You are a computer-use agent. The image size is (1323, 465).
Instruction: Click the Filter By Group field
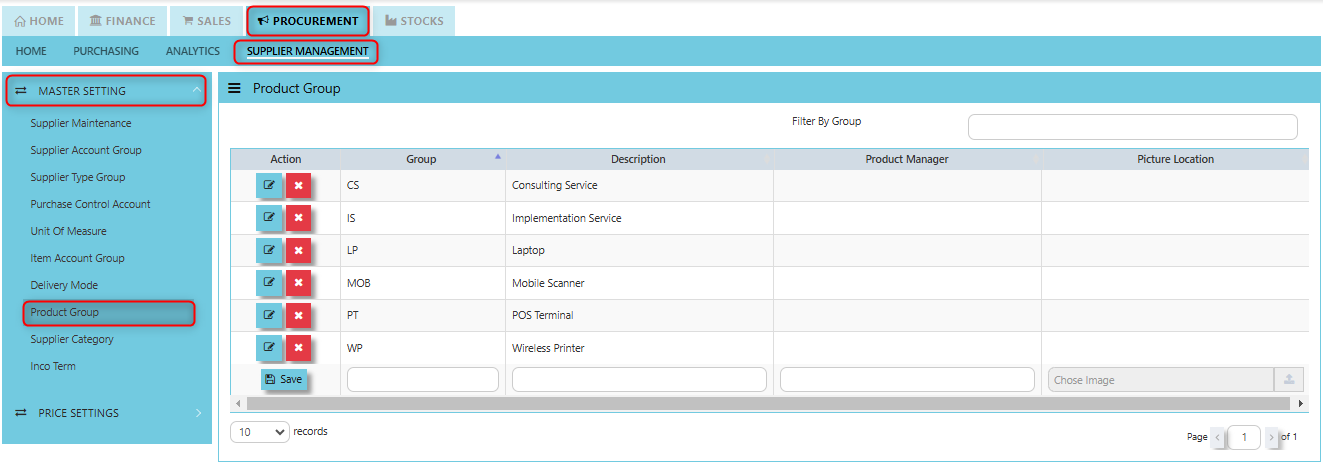pos(1132,127)
